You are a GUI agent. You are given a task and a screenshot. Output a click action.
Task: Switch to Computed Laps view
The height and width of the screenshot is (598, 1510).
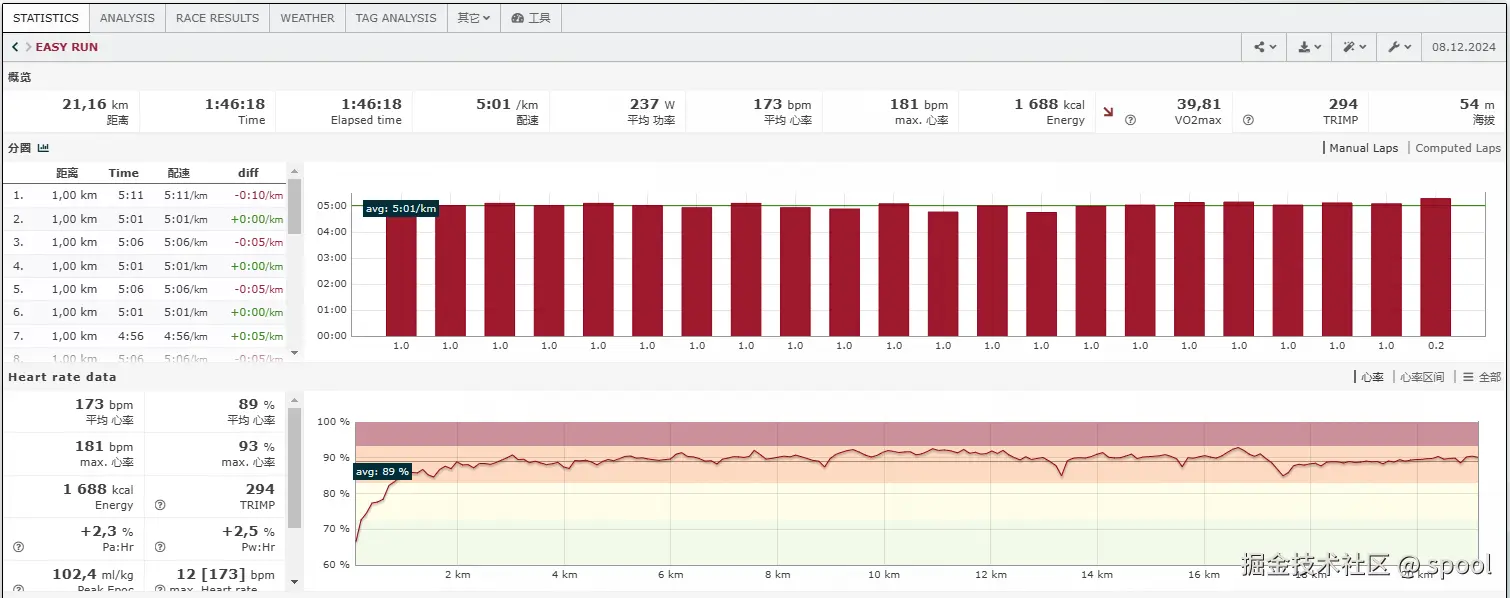(1457, 148)
